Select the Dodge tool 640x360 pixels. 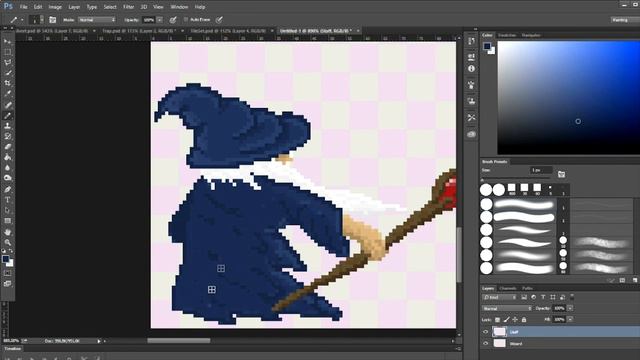[7, 178]
